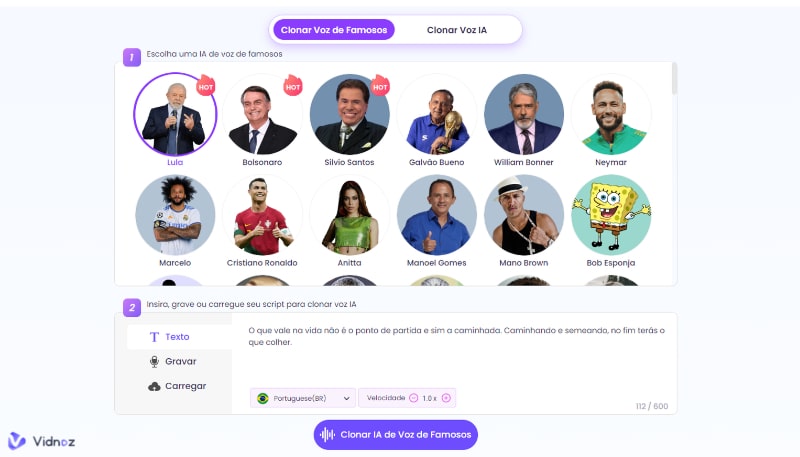Click Clonar IA de Voz de Famosos button
Screen dimensions: 800x457
point(395,435)
